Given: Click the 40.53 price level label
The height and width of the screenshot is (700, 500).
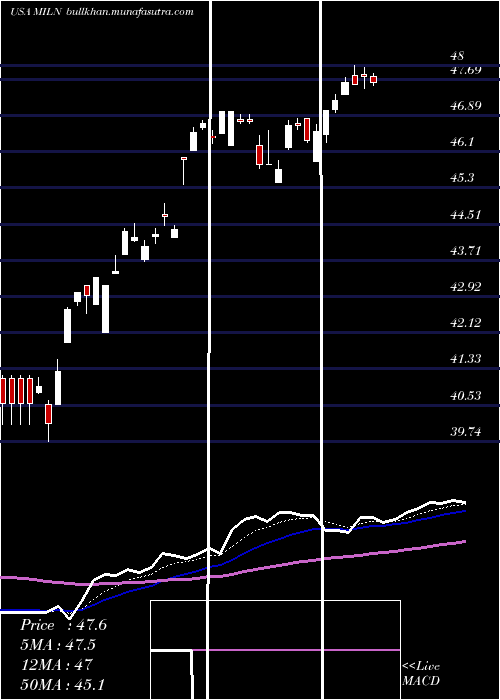Looking at the screenshot, I should 466,396.
